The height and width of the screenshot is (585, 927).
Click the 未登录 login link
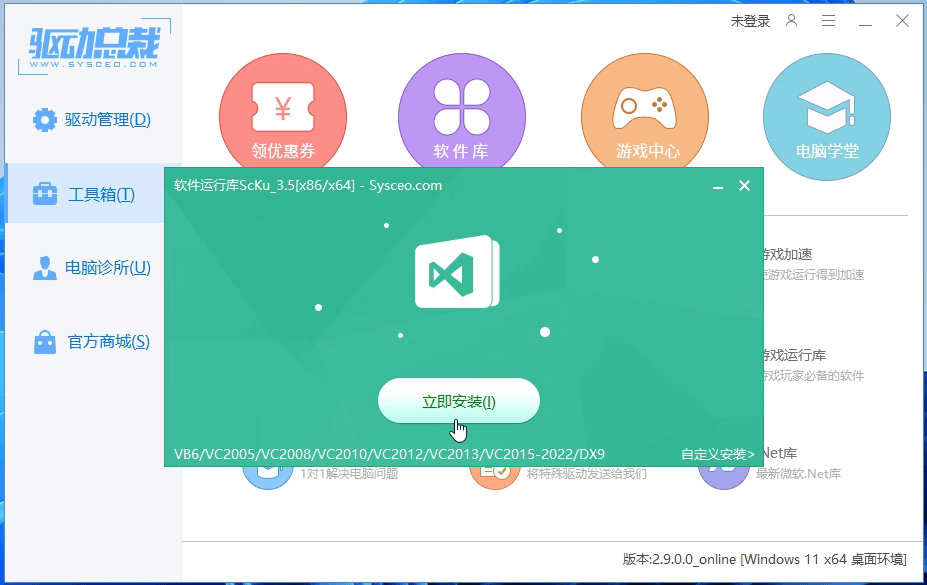click(749, 20)
